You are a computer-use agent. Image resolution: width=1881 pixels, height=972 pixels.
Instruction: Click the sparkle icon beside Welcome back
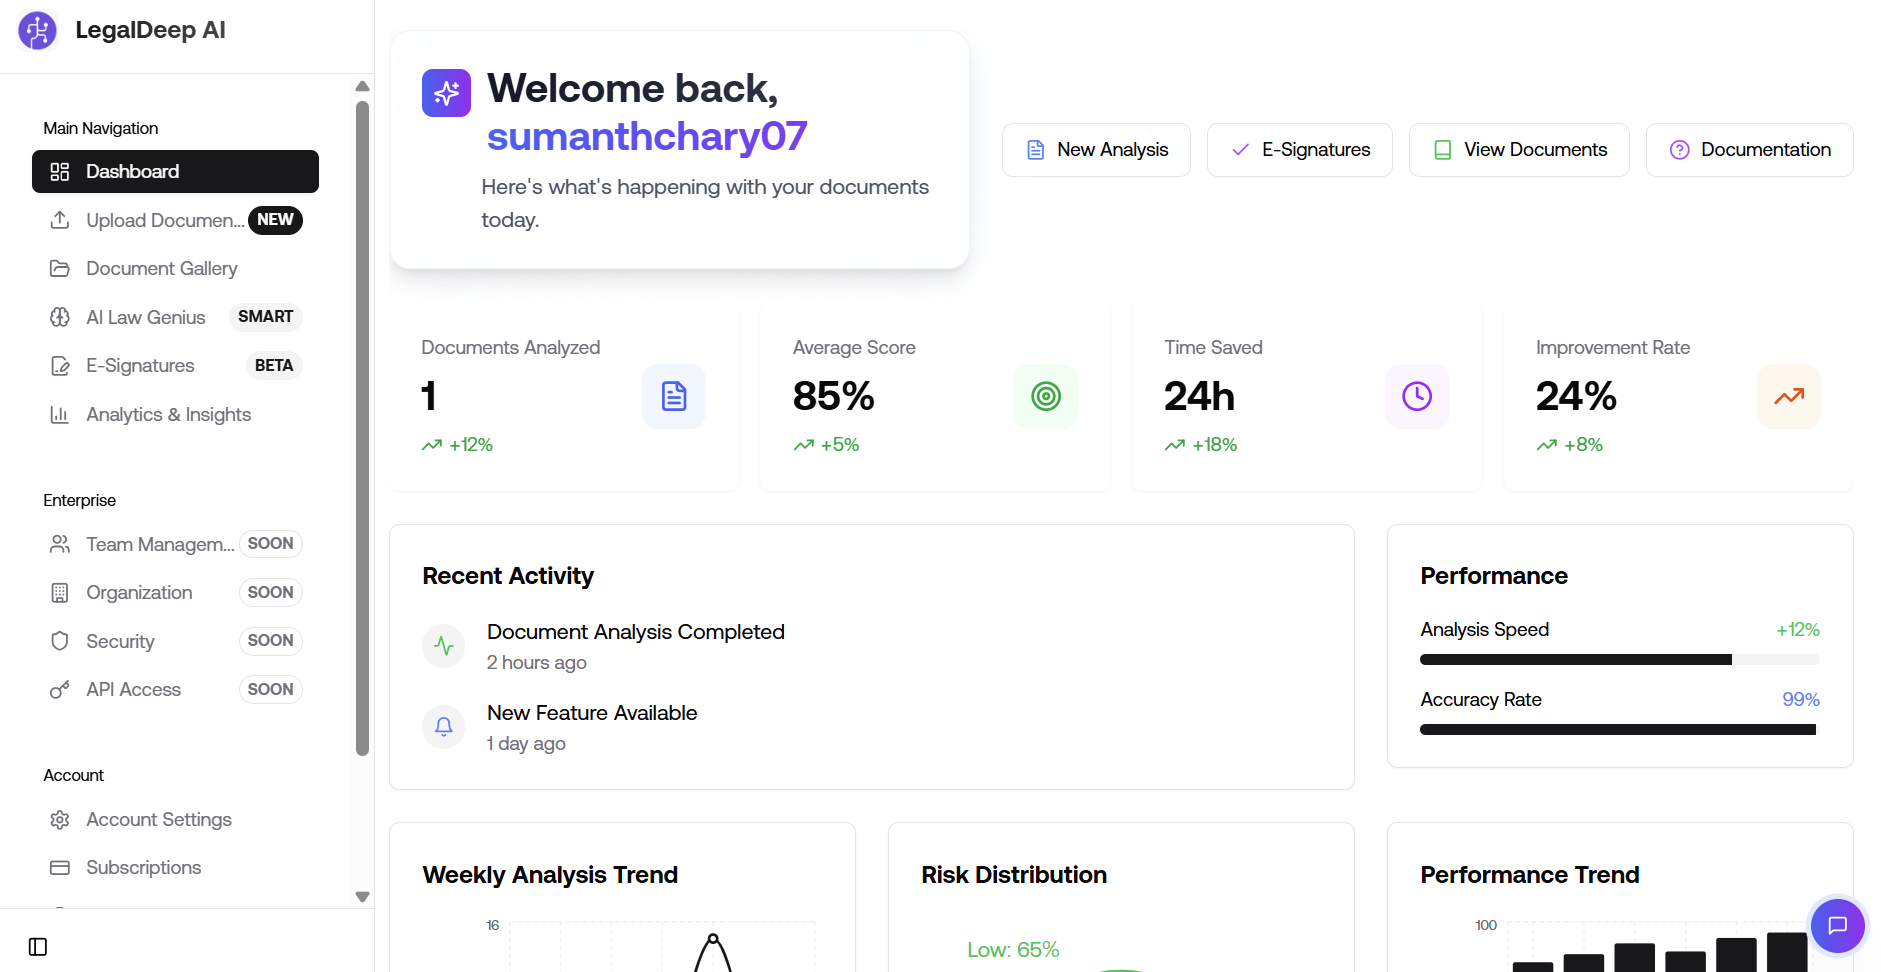coord(446,93)
